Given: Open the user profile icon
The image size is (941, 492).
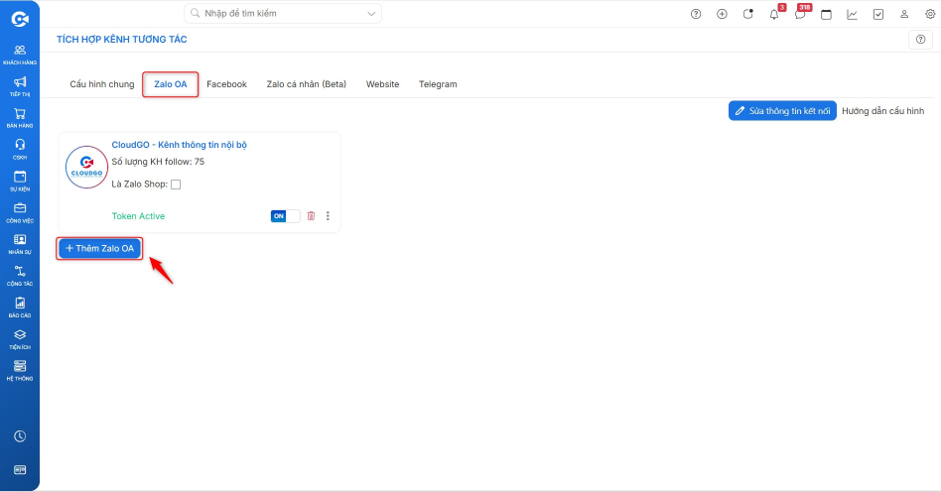Looking at the screenshot, I should tap(904, 14).
